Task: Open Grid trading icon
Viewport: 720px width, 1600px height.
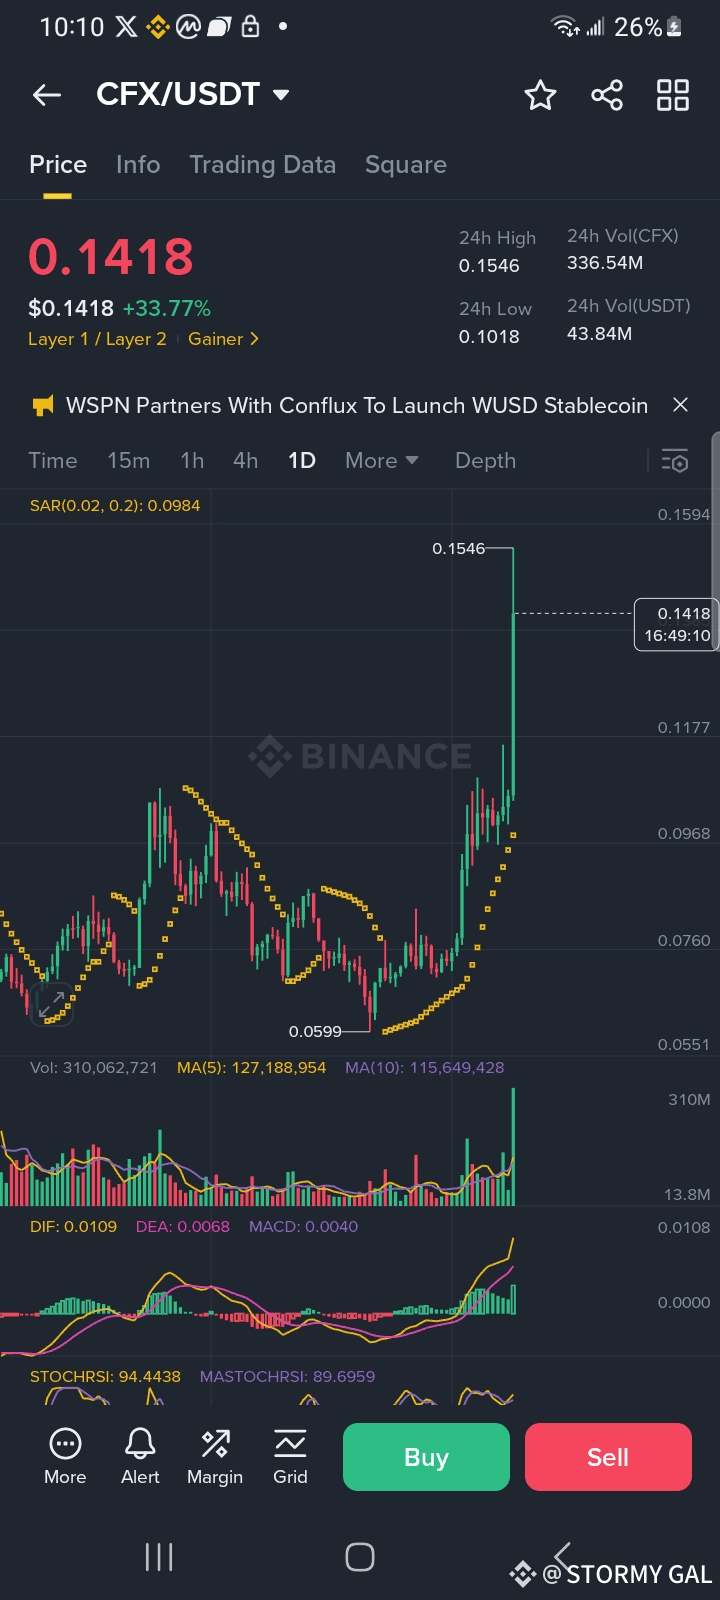Action: pos(290,1443)
